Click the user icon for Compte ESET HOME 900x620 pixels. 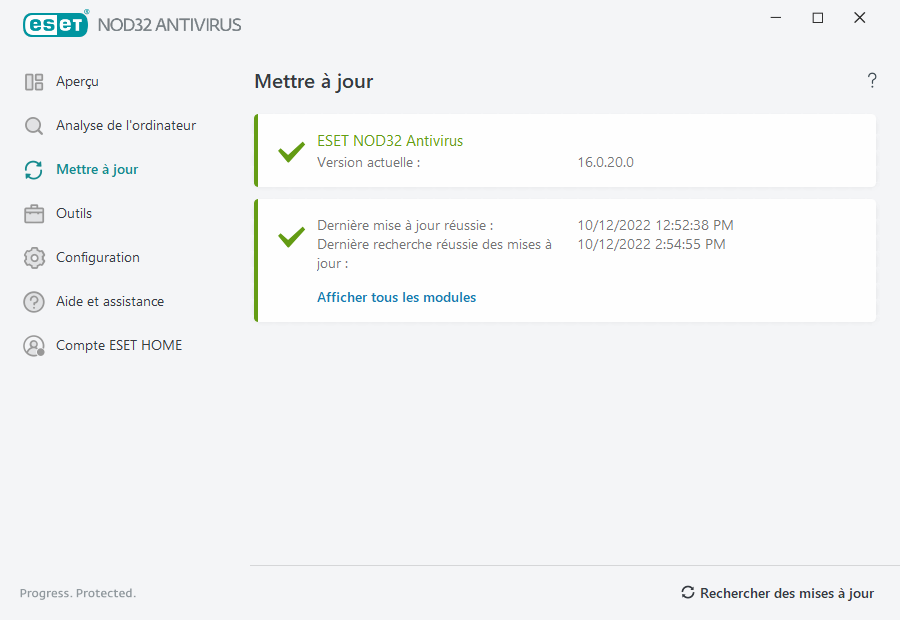(34, 346)
